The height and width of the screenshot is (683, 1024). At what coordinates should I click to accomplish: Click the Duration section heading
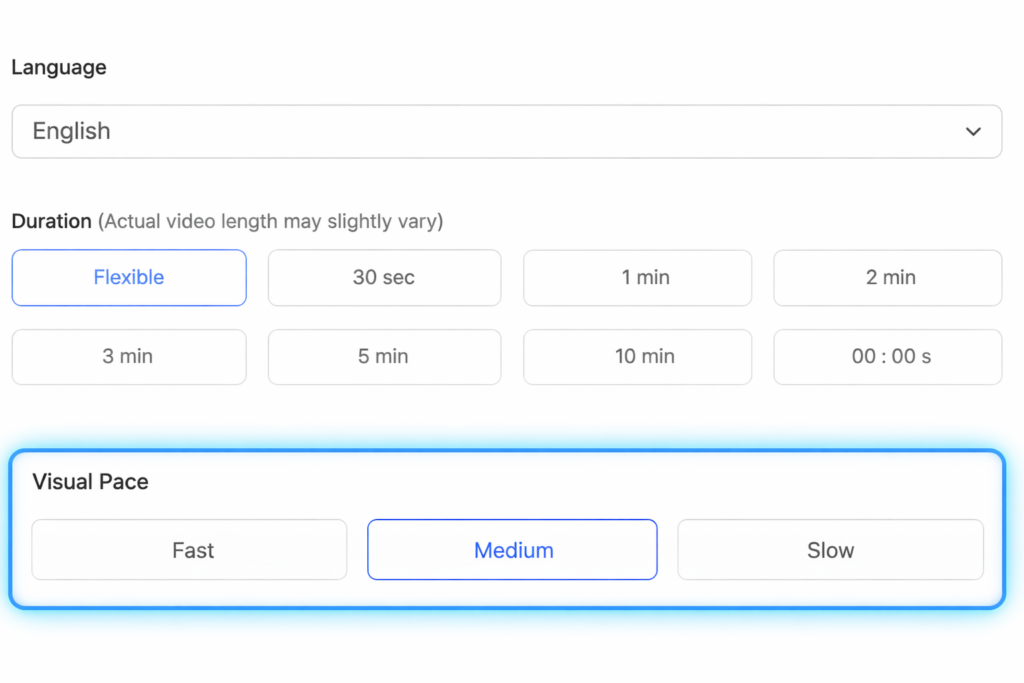tap(51, 221)
